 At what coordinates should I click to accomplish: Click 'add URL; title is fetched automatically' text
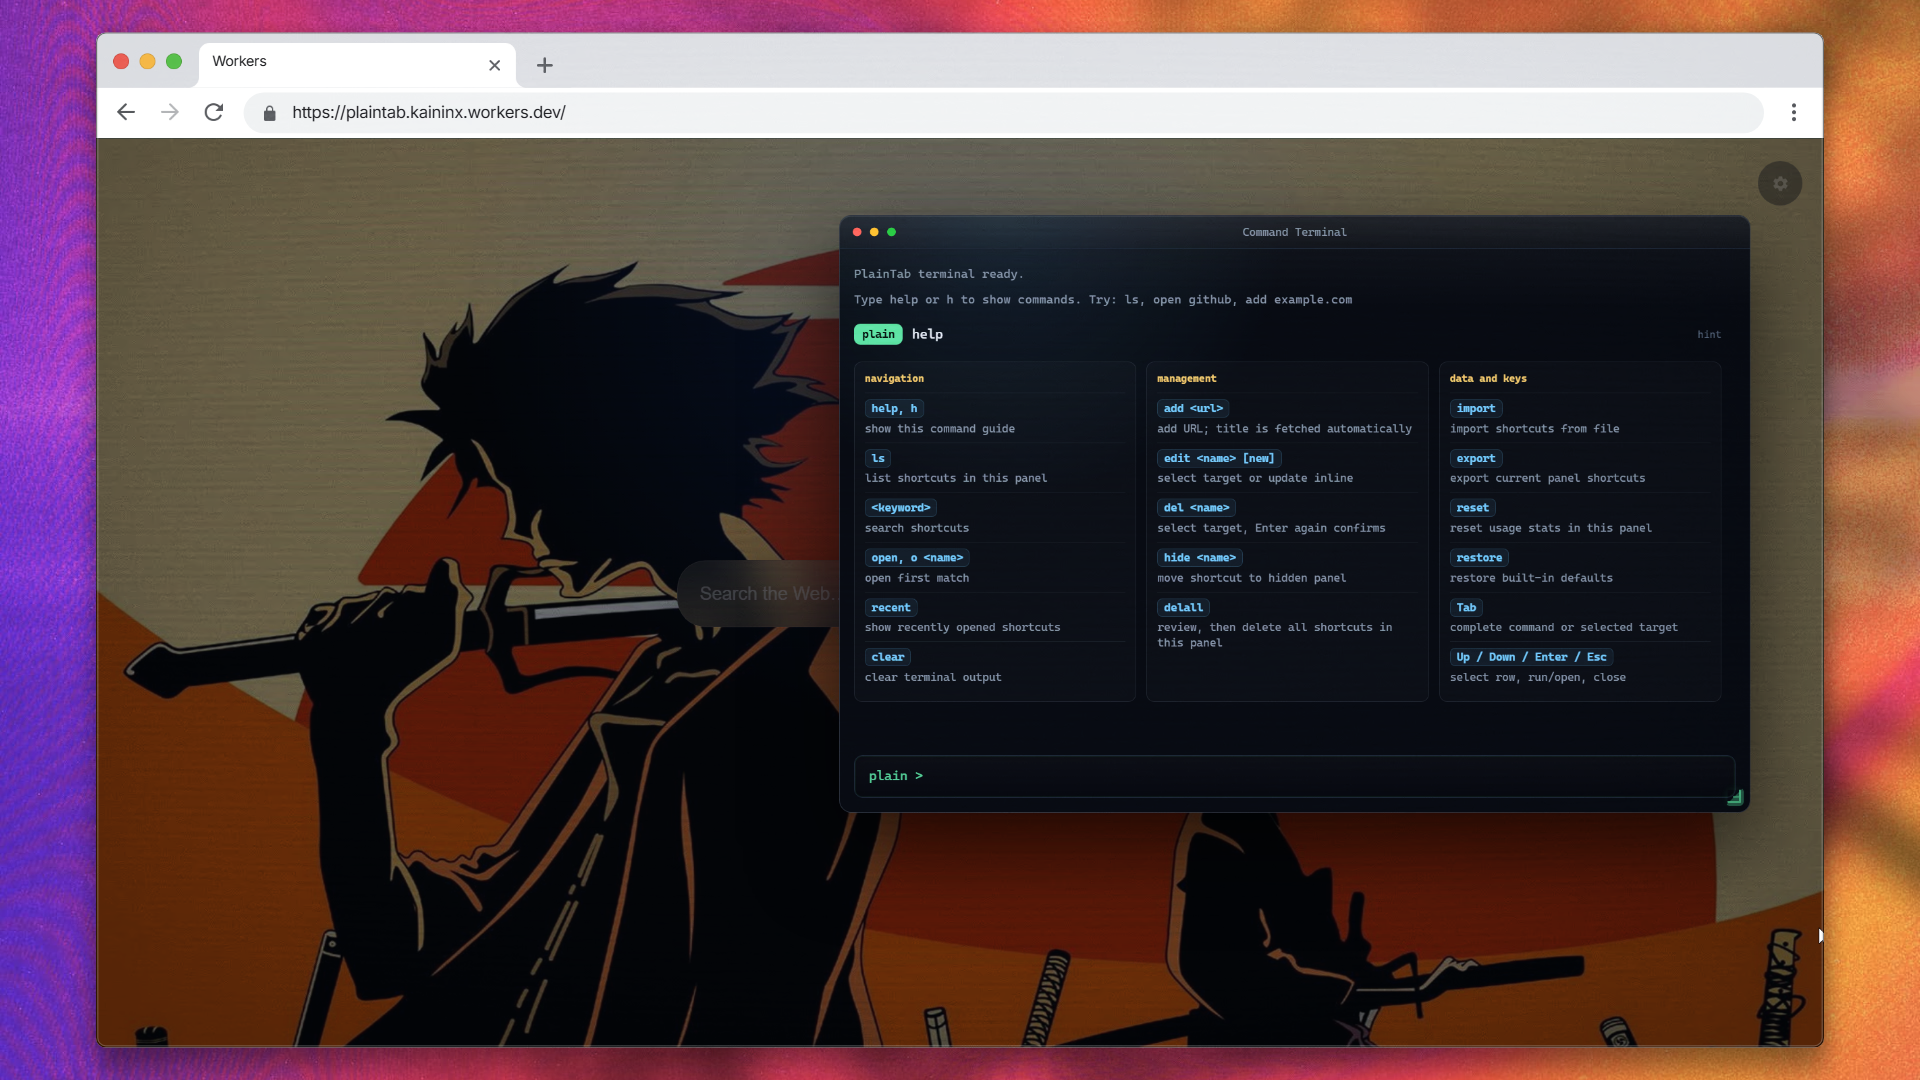(x=1285, y=429)
